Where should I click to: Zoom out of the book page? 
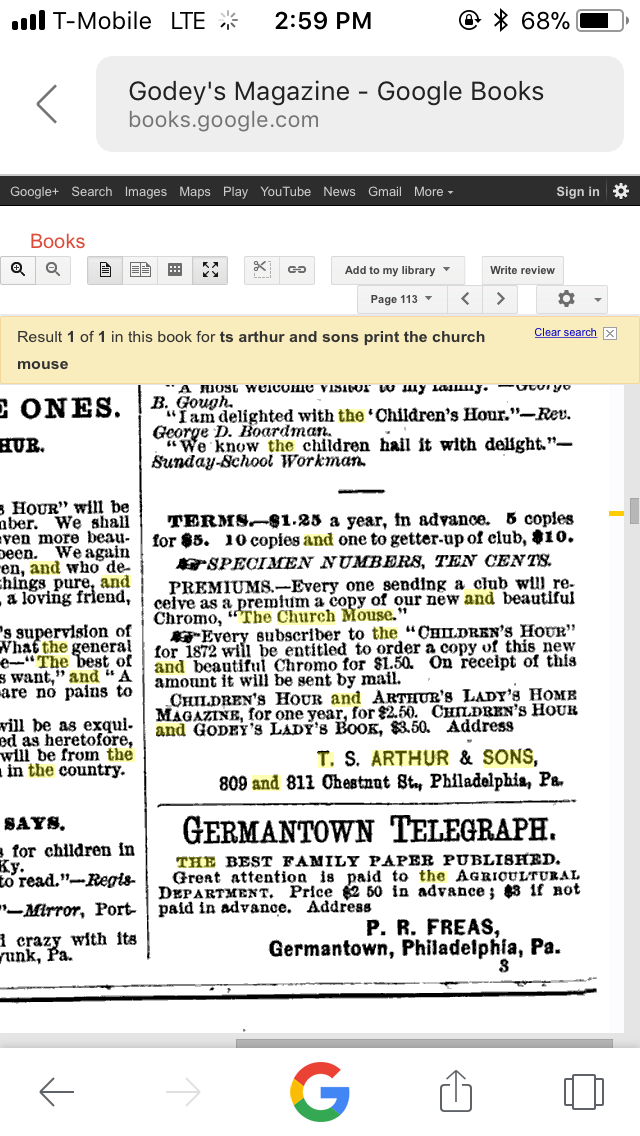point(53,270)
